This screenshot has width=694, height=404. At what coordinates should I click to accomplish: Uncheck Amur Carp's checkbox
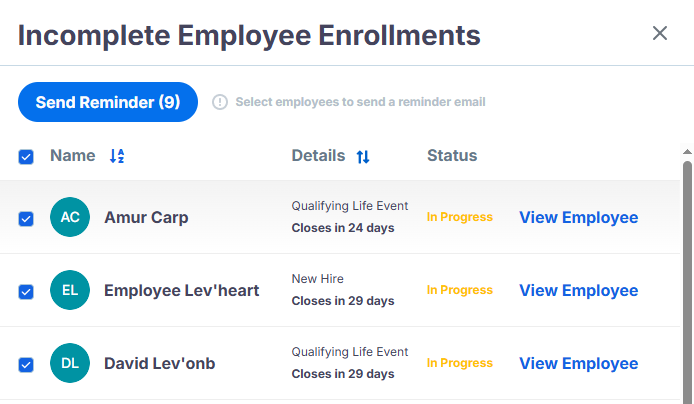pos(26,219)
